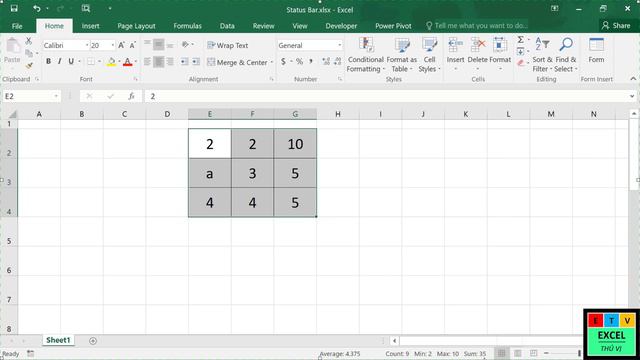Switch to the Page Layout tab

pyautogui.click(x=136, y=26)
